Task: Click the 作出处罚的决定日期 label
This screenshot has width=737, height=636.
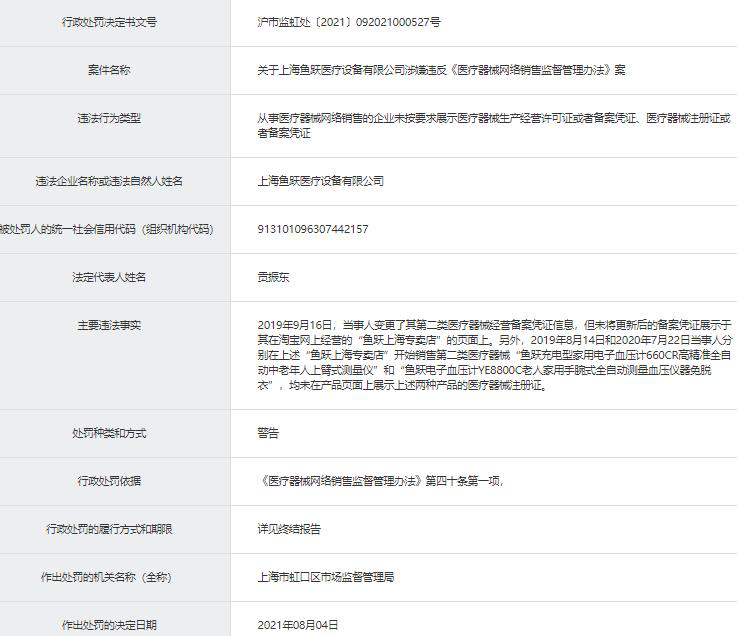Action: coord(109,625)
